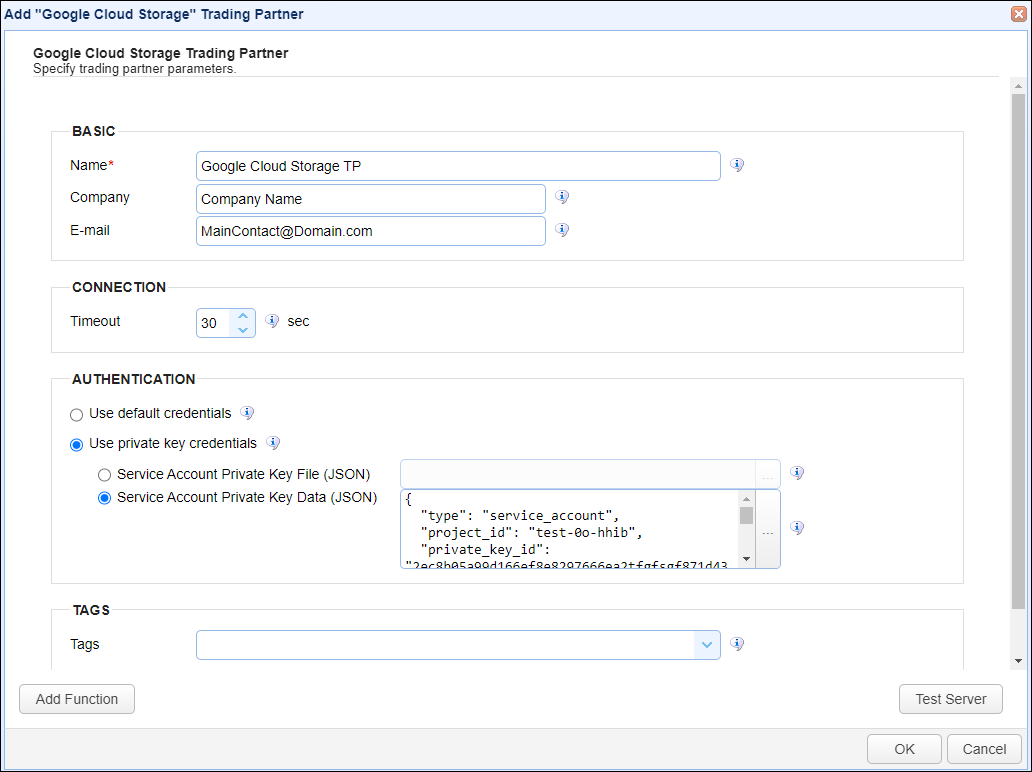
Task: Show info for Use private key credentials
Action: coord(273,443)
